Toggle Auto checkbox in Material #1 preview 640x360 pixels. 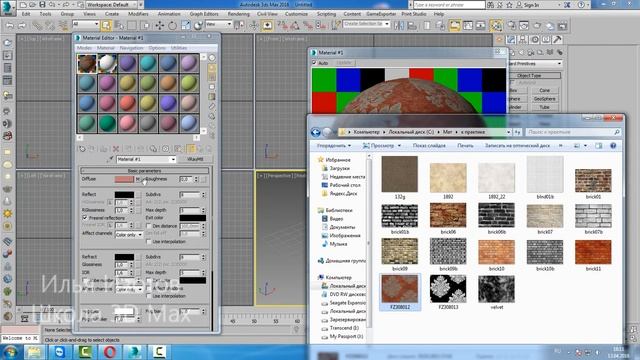click(314, 63)
